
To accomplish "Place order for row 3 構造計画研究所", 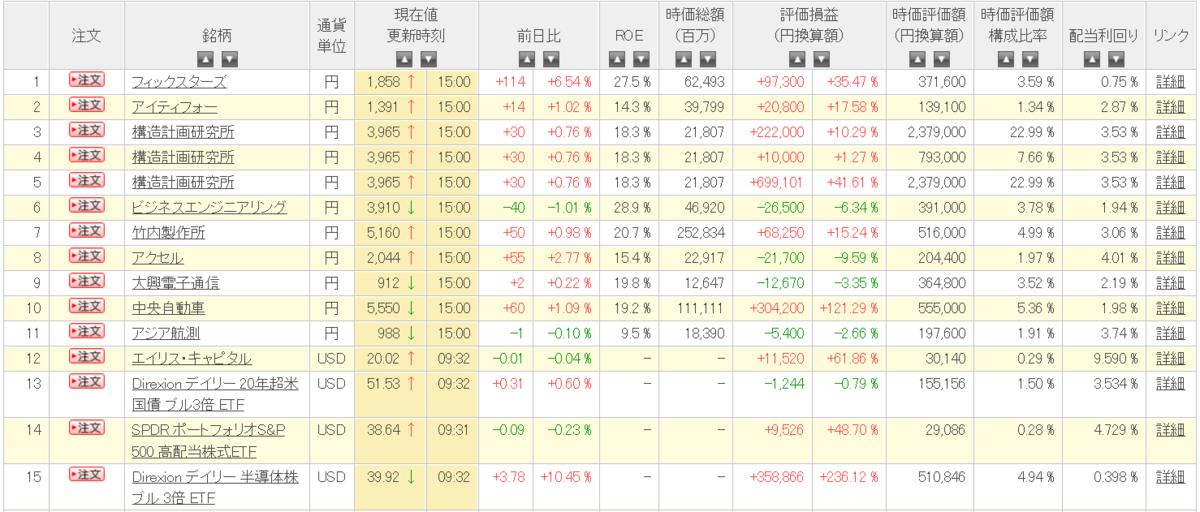I will (x=86, y=130).
